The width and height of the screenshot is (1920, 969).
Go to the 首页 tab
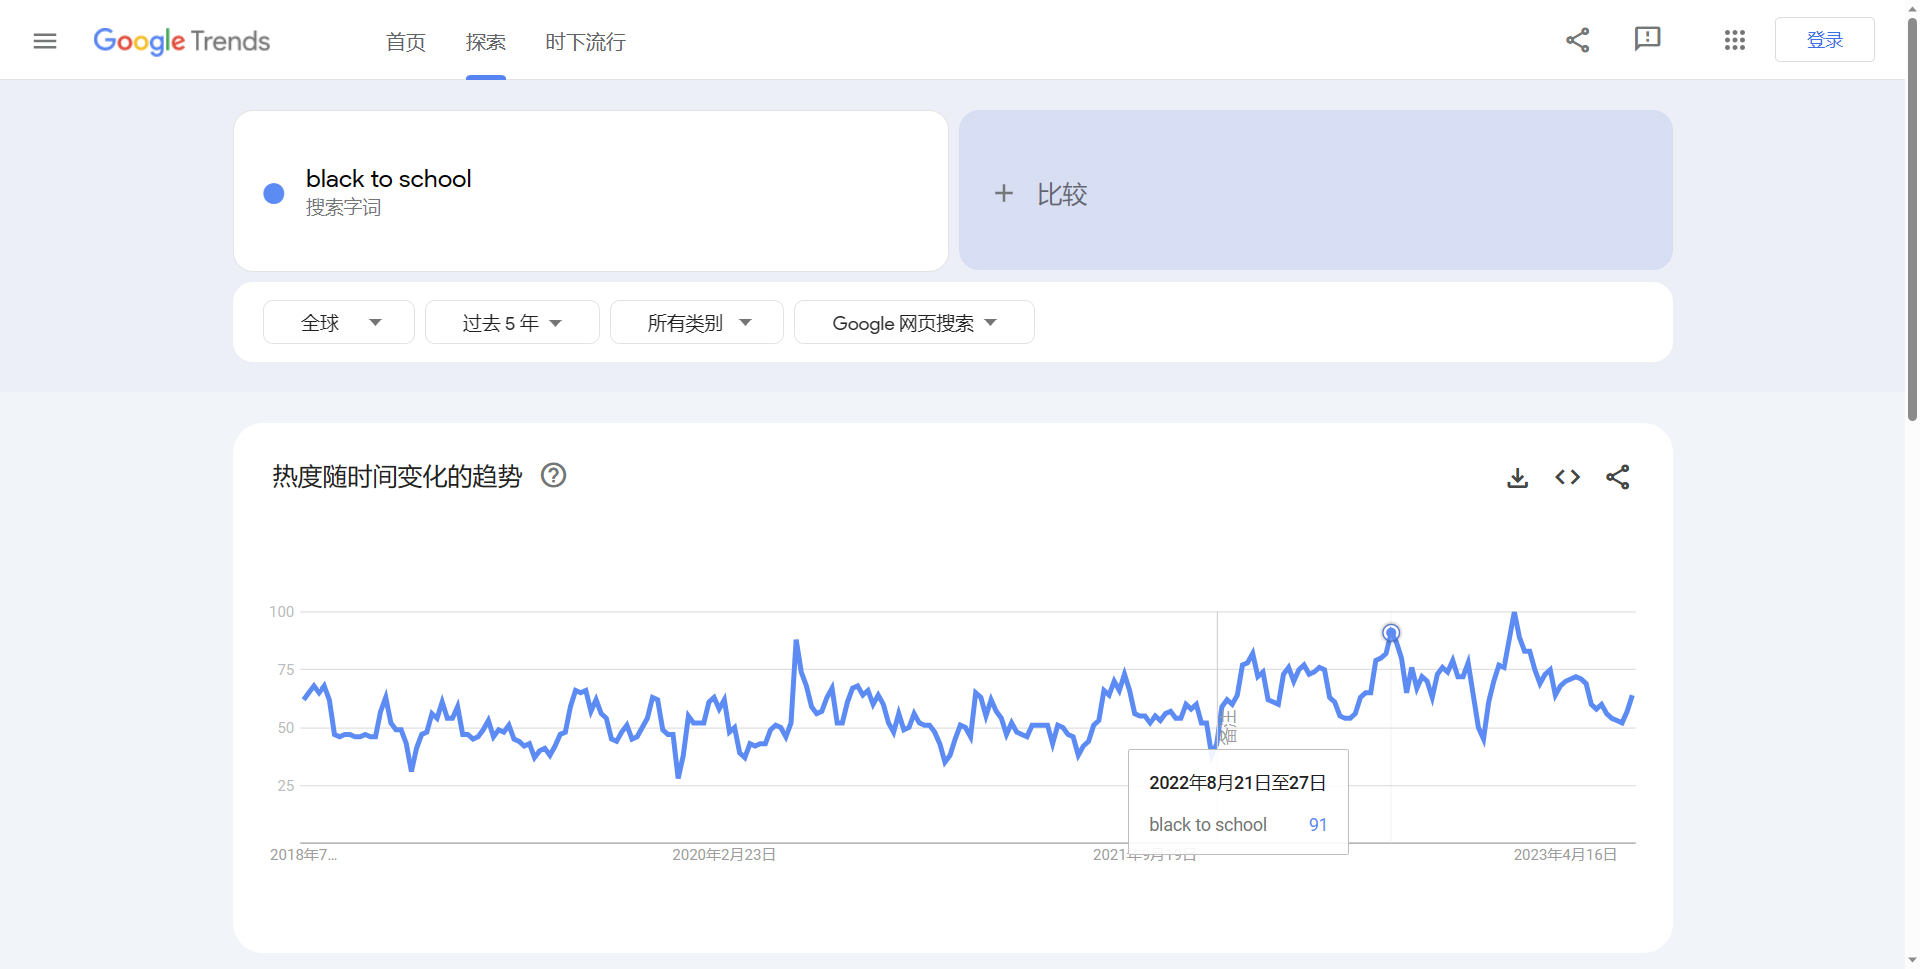click(x=406, y=42)
